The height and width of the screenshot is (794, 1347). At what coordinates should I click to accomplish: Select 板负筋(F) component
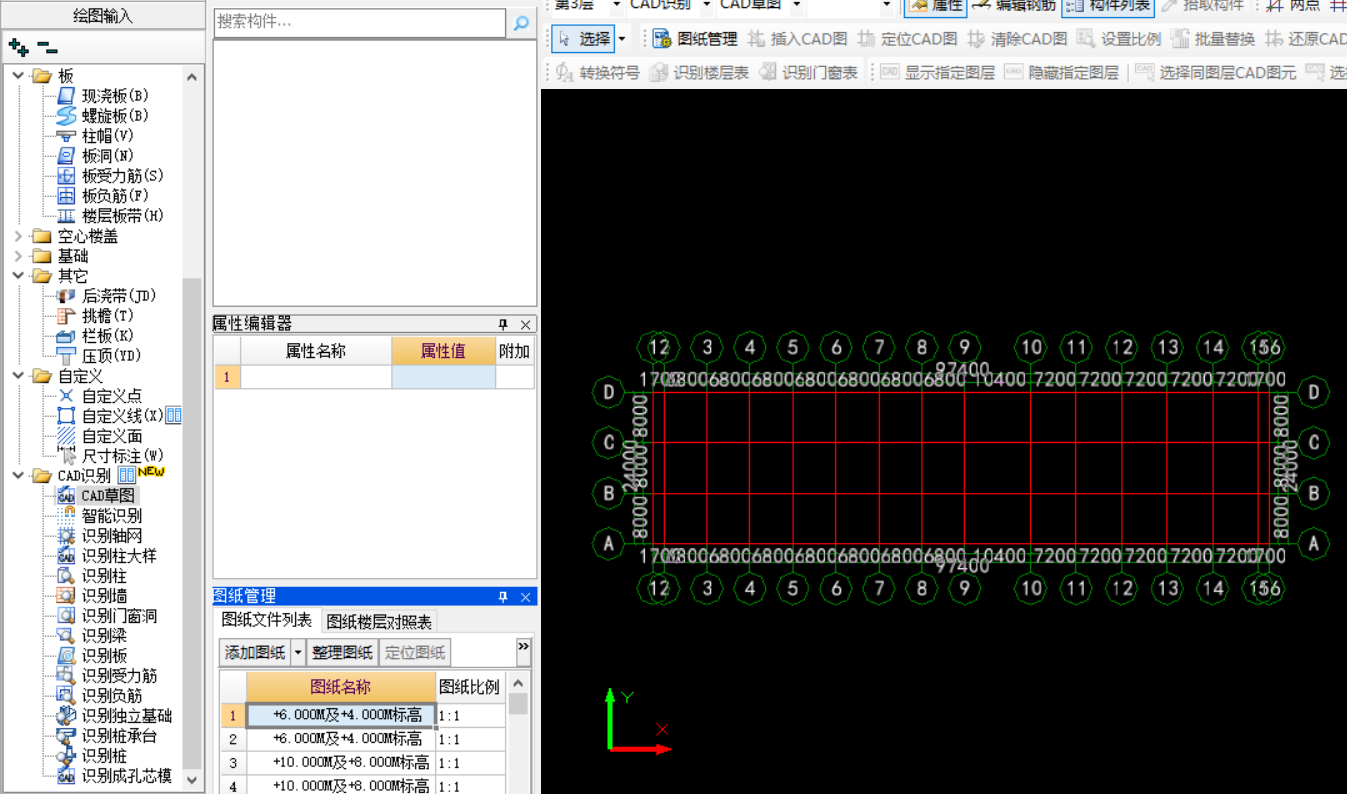point(115,196)
